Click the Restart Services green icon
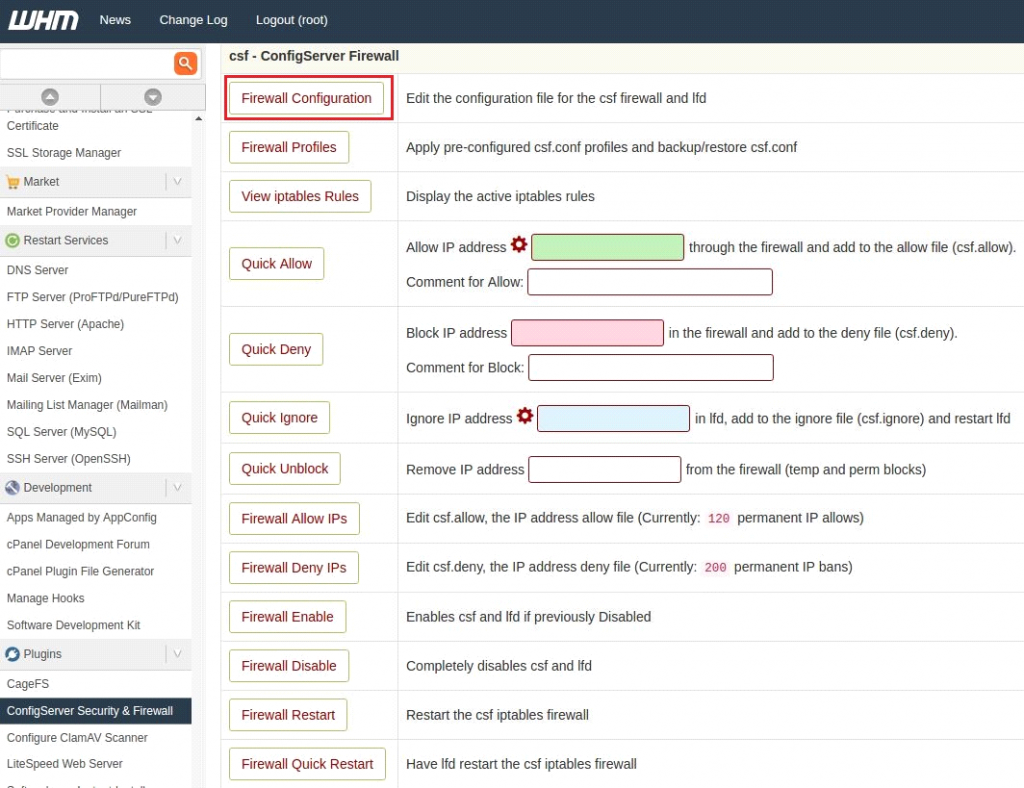 pyautogui.click(x=12, y=241)
